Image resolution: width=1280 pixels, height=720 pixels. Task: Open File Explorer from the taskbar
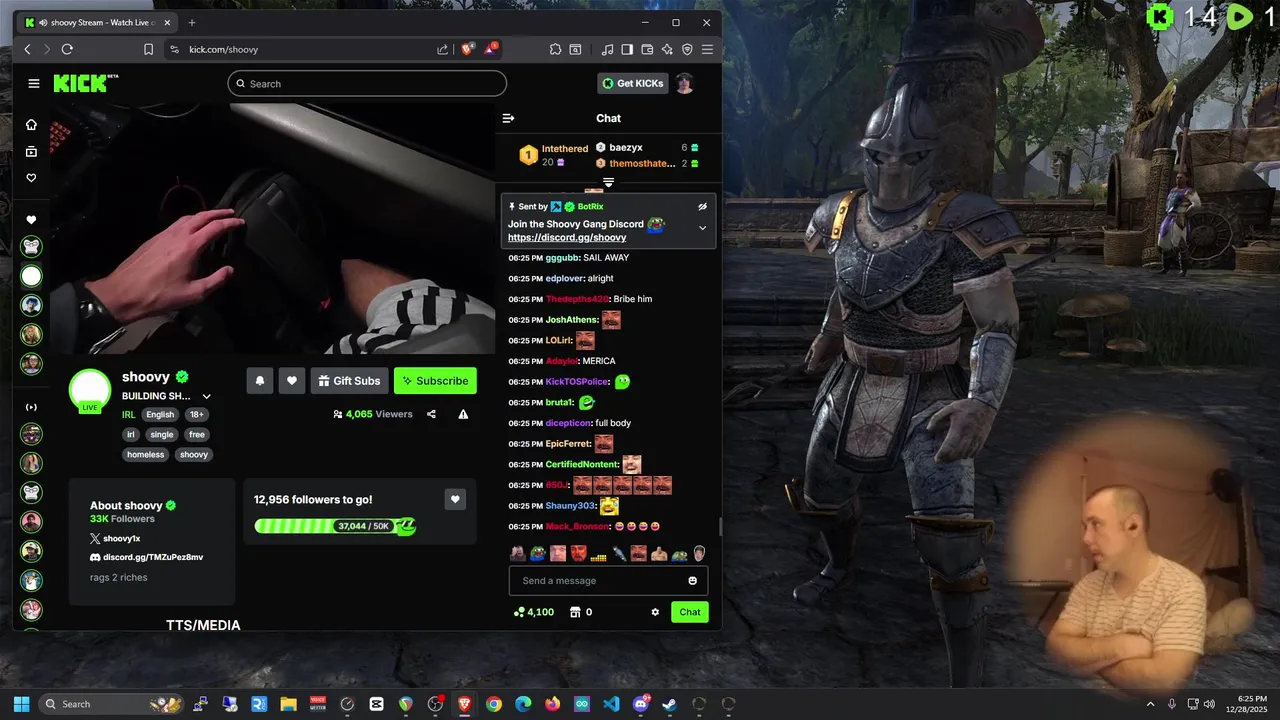pos(288,704)
